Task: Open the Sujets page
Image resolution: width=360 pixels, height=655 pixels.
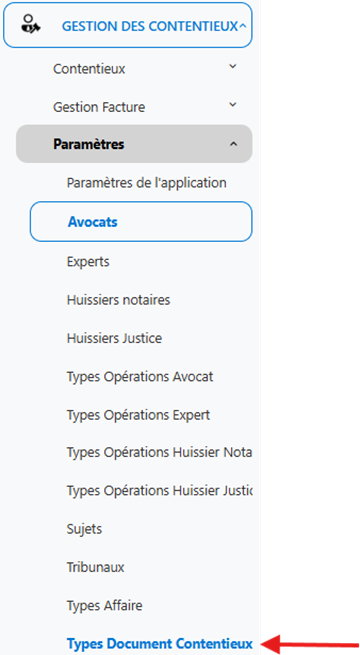Action: (x=84, y=529)
